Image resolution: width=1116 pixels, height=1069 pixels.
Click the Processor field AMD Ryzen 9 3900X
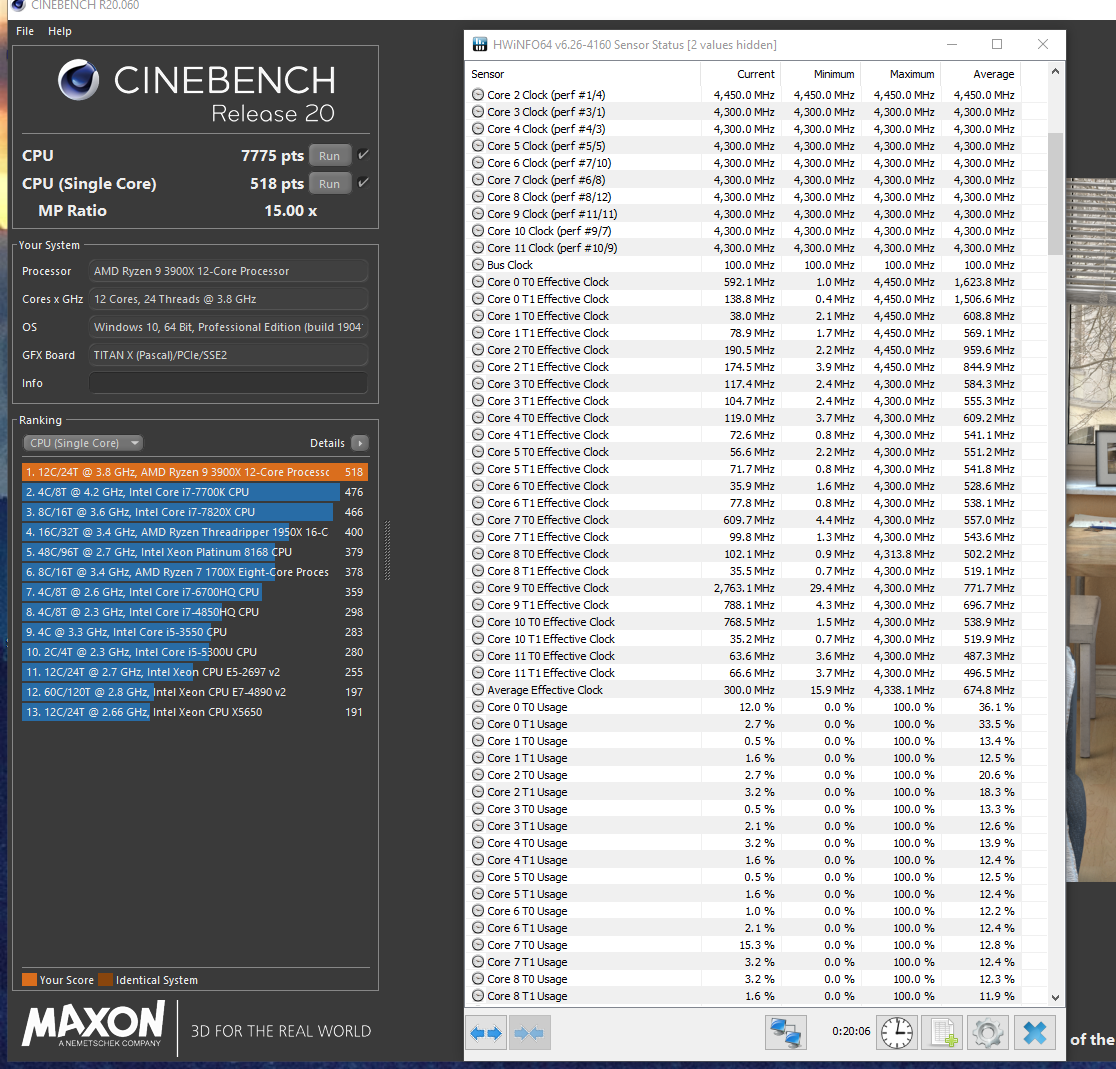228,271
